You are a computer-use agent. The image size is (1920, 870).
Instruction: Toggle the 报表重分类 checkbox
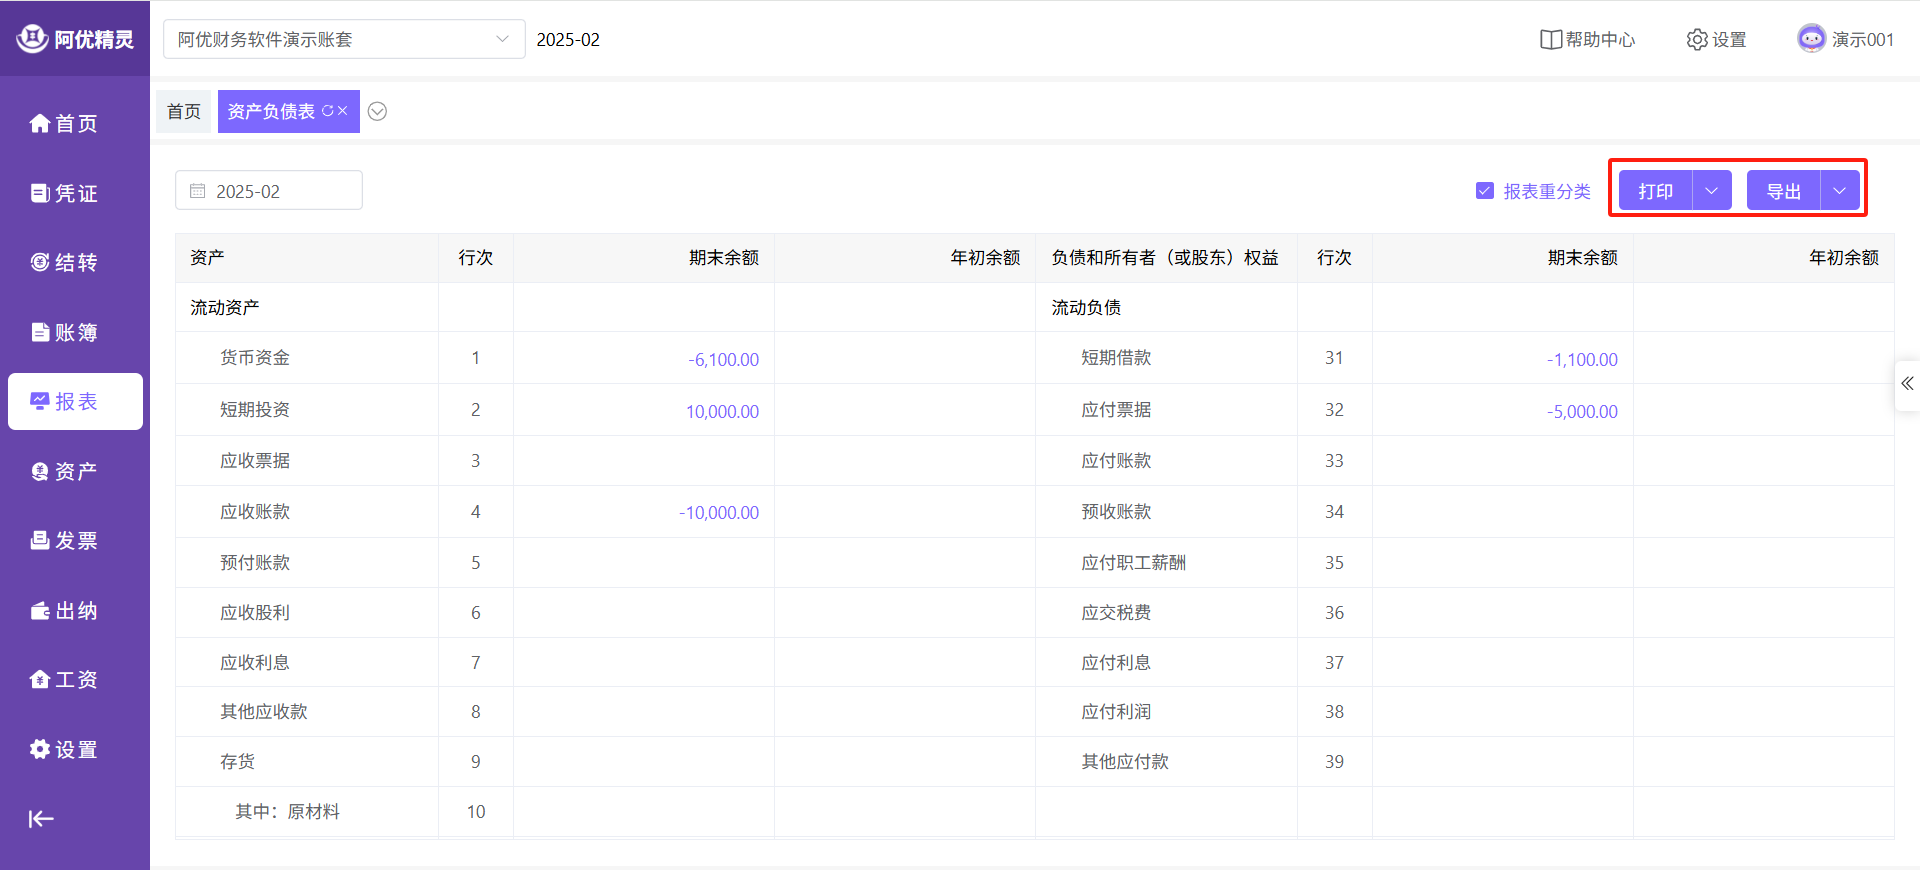pyautogui.click(x=1485, y=191)
